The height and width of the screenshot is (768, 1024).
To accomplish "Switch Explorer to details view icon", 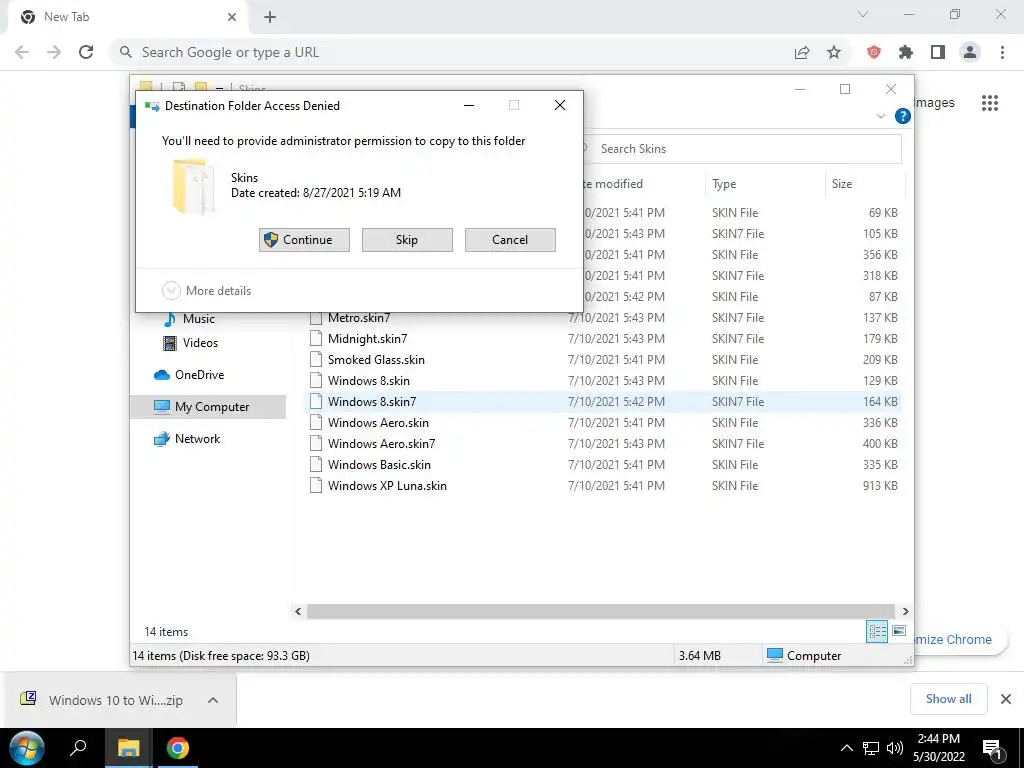I will click(877, 631).
